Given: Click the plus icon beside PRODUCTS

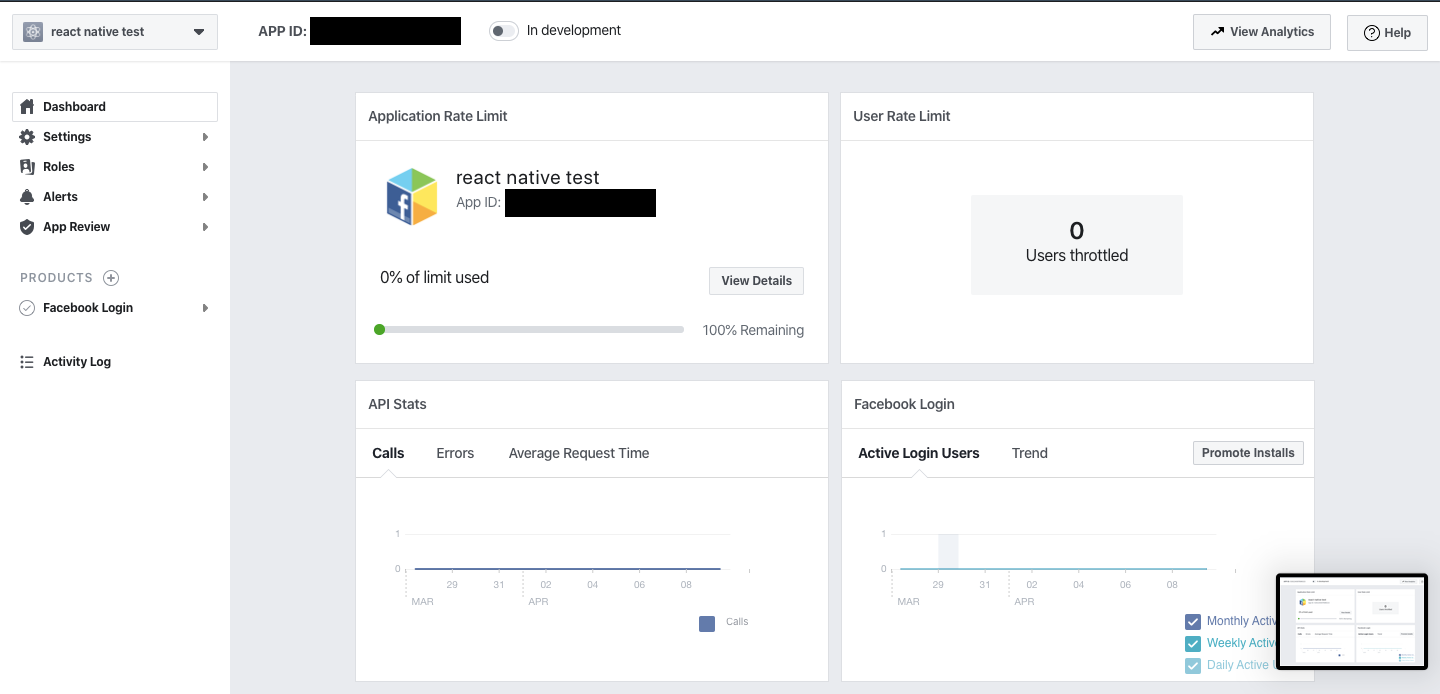Looking at the screenshot, I should [110, 277].
